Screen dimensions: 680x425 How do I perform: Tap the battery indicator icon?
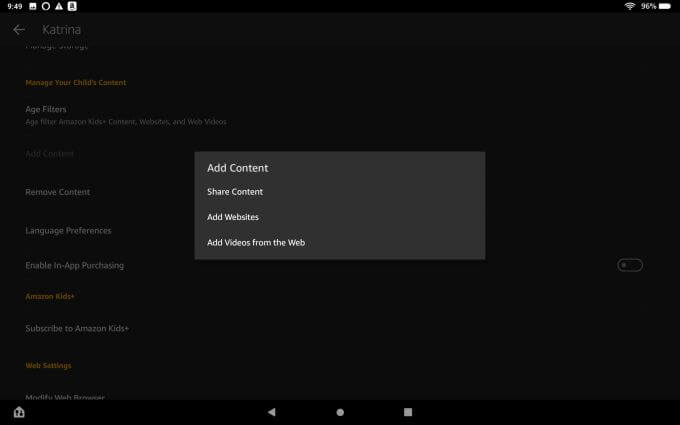(665, 6)
